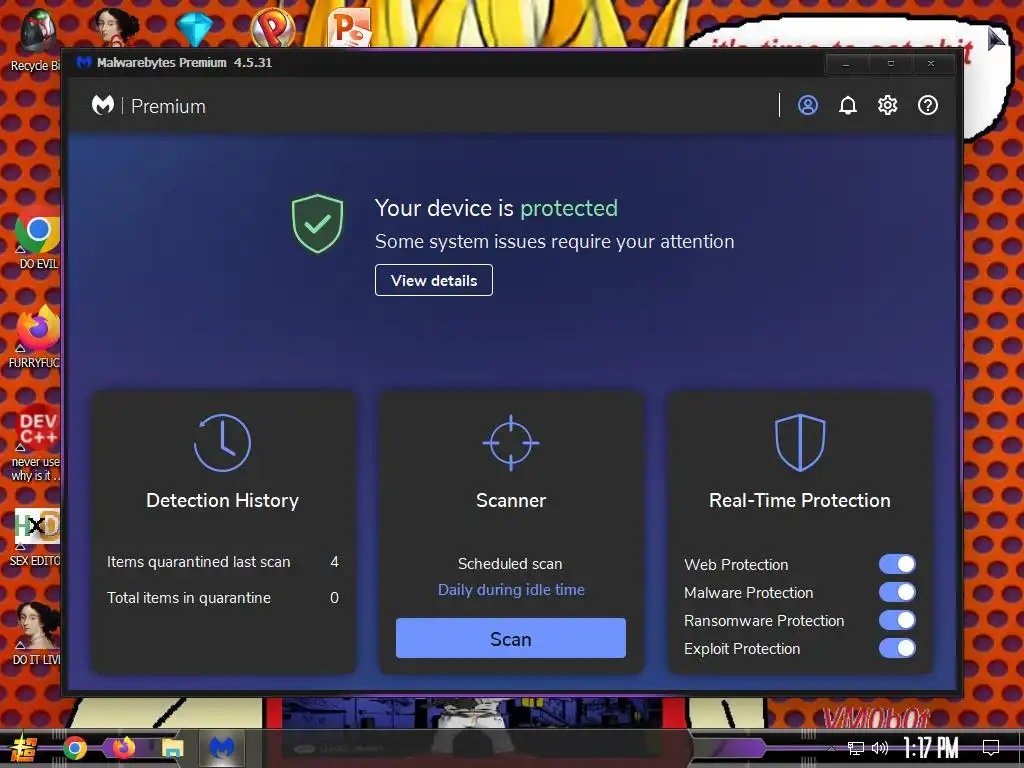Viewport: 1024px width, 768px height.
Task: Open the help question mark icon
Action: coord(928,105)
